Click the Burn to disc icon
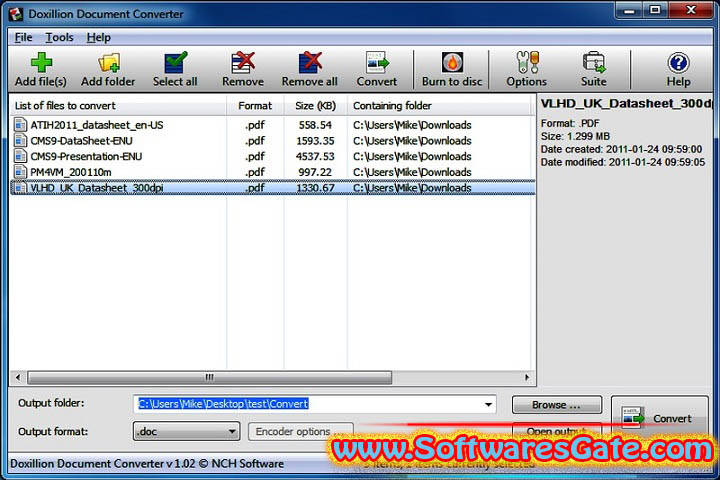Viewport: 720px width, 480px height. pos(452,62)
